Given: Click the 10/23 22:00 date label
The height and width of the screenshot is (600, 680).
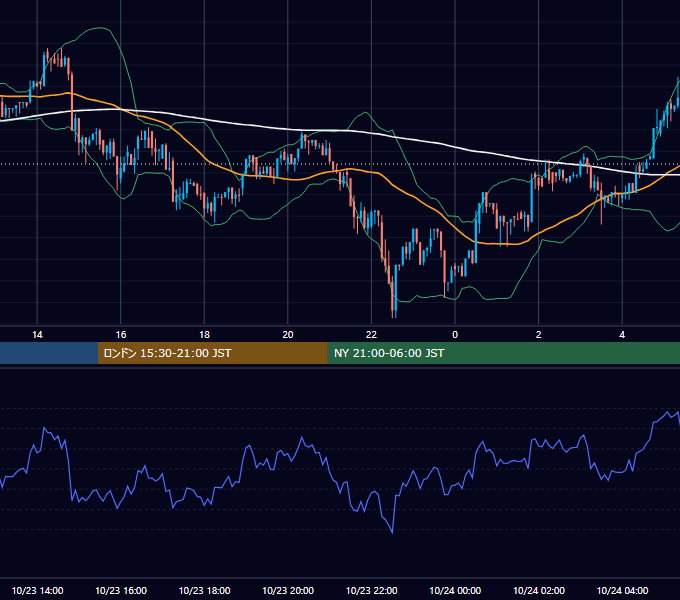Looking at the screenshot, I should (x=371, y=590).
